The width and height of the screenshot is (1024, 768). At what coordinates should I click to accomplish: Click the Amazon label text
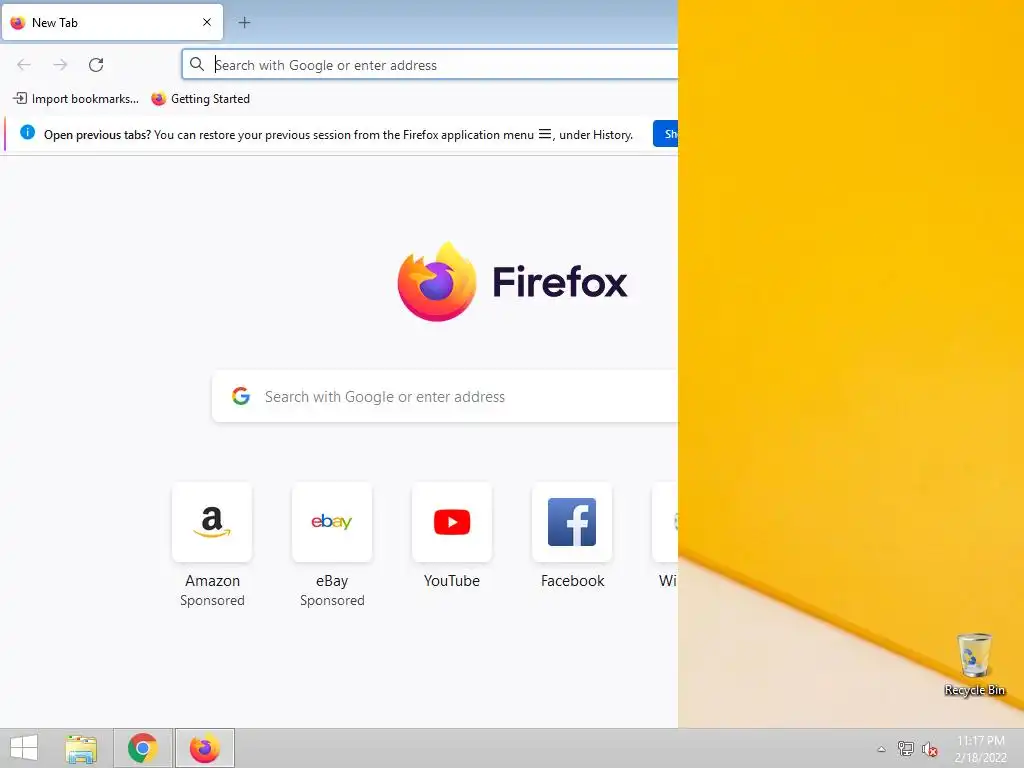[x=212, y=581]
